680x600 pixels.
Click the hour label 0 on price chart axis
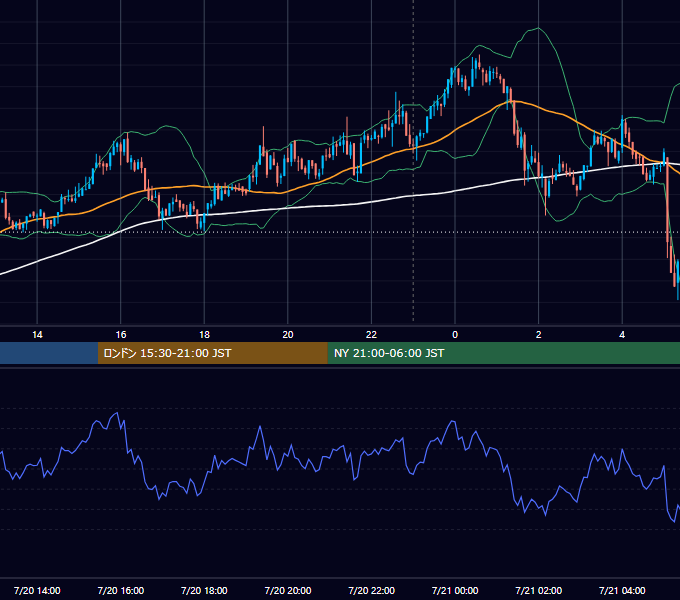455,335
